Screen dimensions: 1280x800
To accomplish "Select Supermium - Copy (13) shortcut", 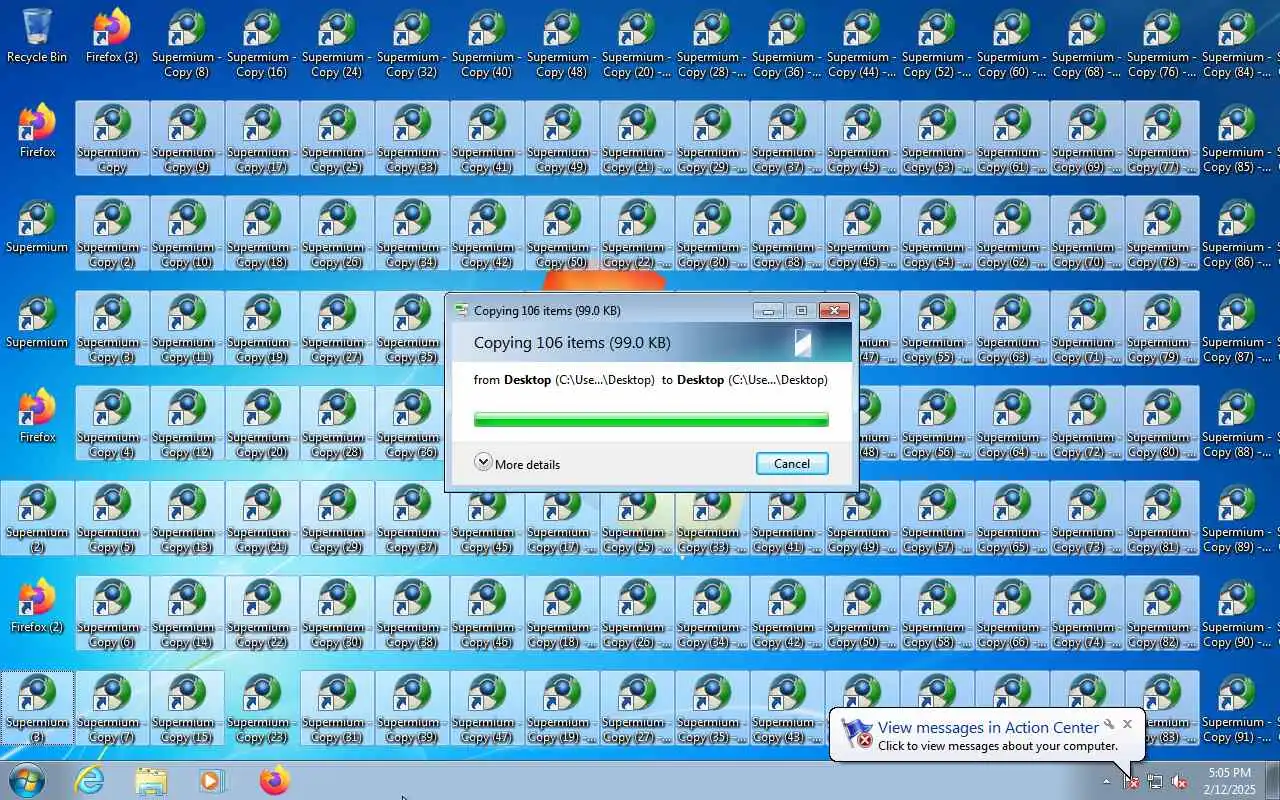I will coord(187,518).
